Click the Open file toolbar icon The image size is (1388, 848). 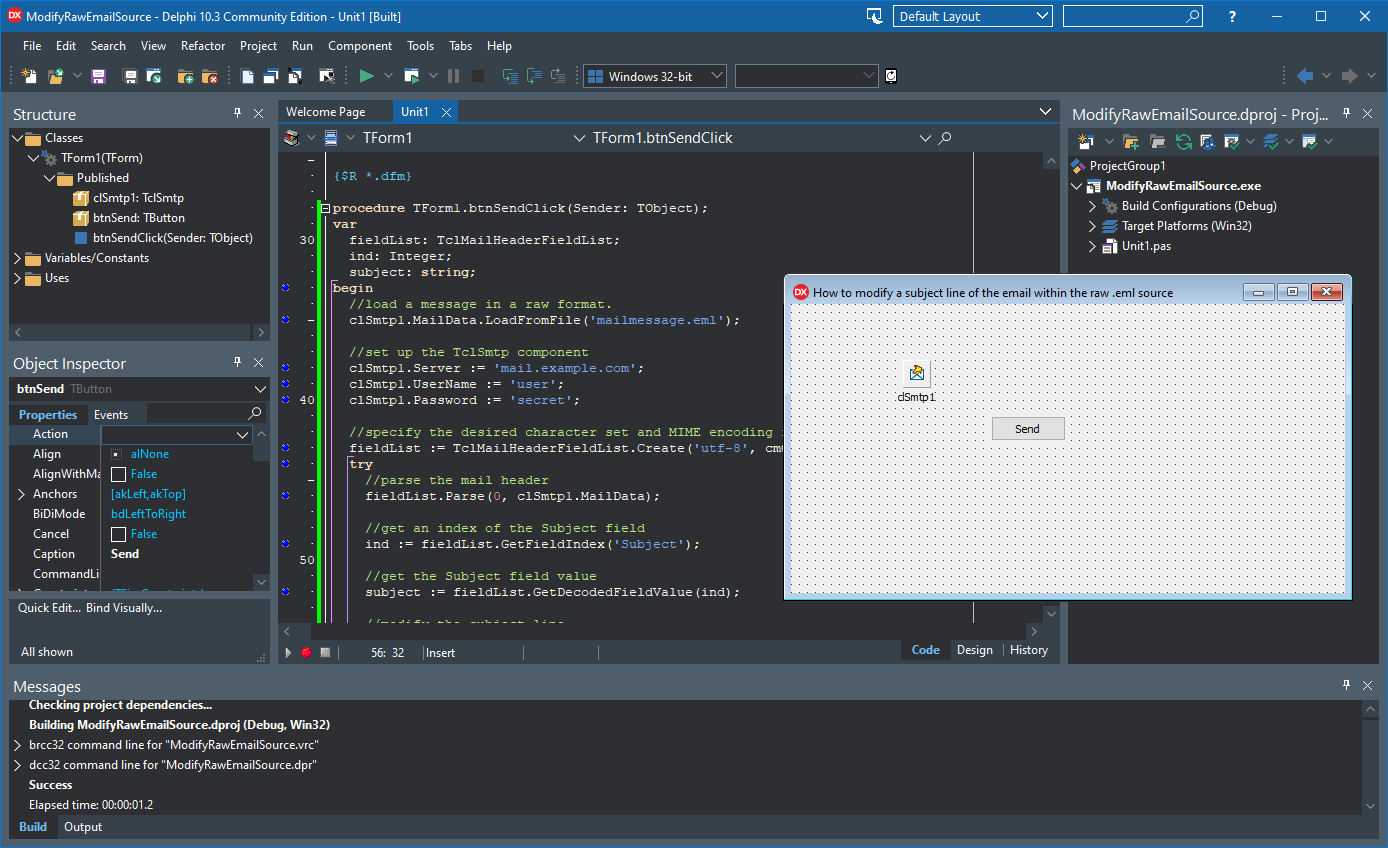(x=56, y=76)
